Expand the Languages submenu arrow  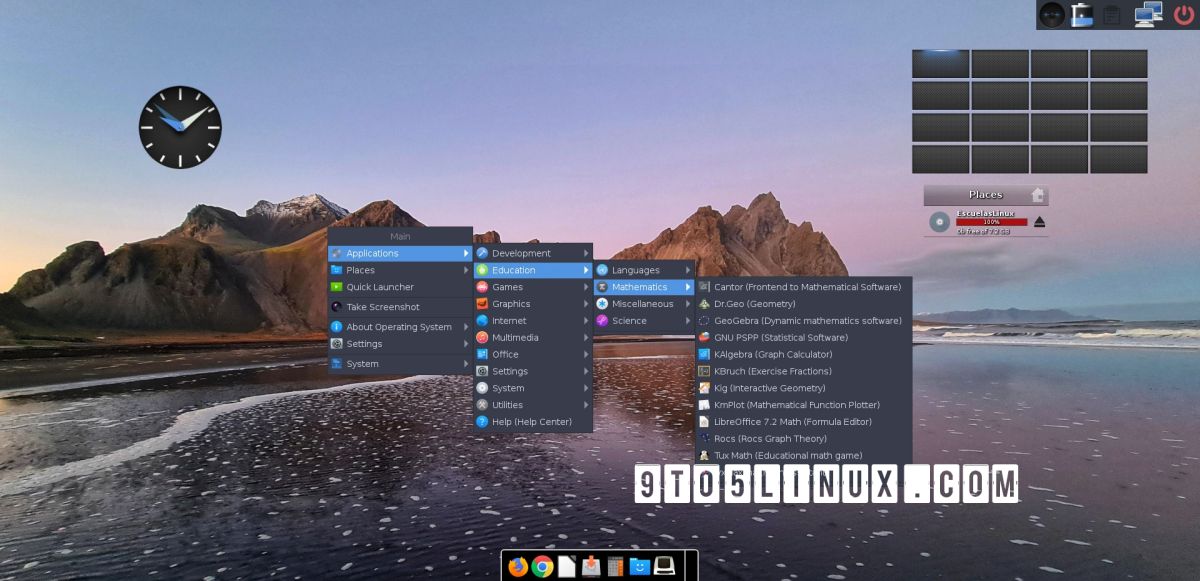(x=688, y=270)
